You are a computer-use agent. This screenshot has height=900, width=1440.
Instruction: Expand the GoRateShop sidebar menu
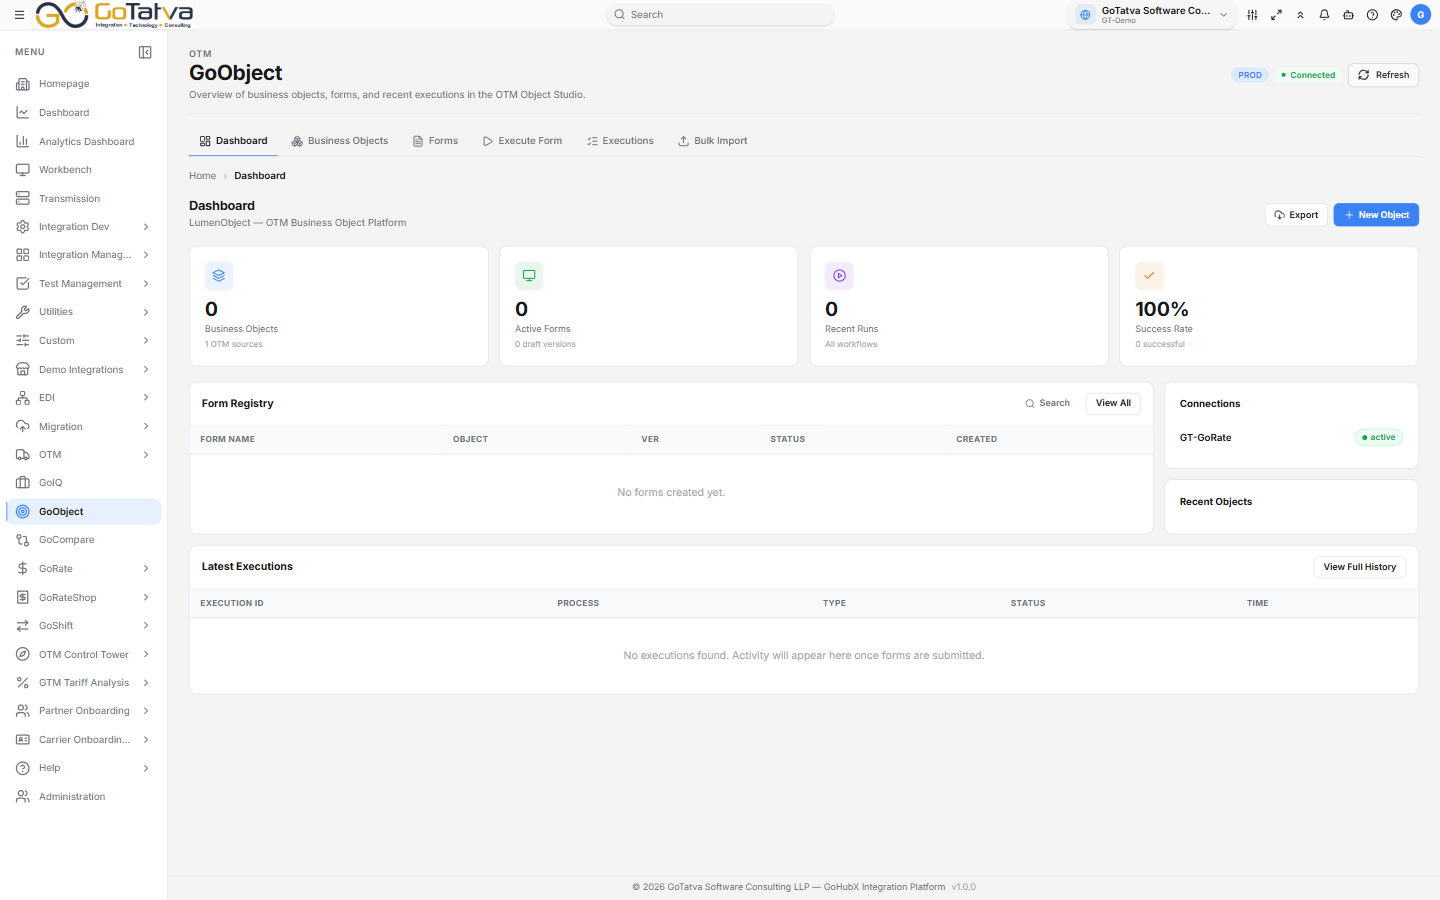click(83, 598)
